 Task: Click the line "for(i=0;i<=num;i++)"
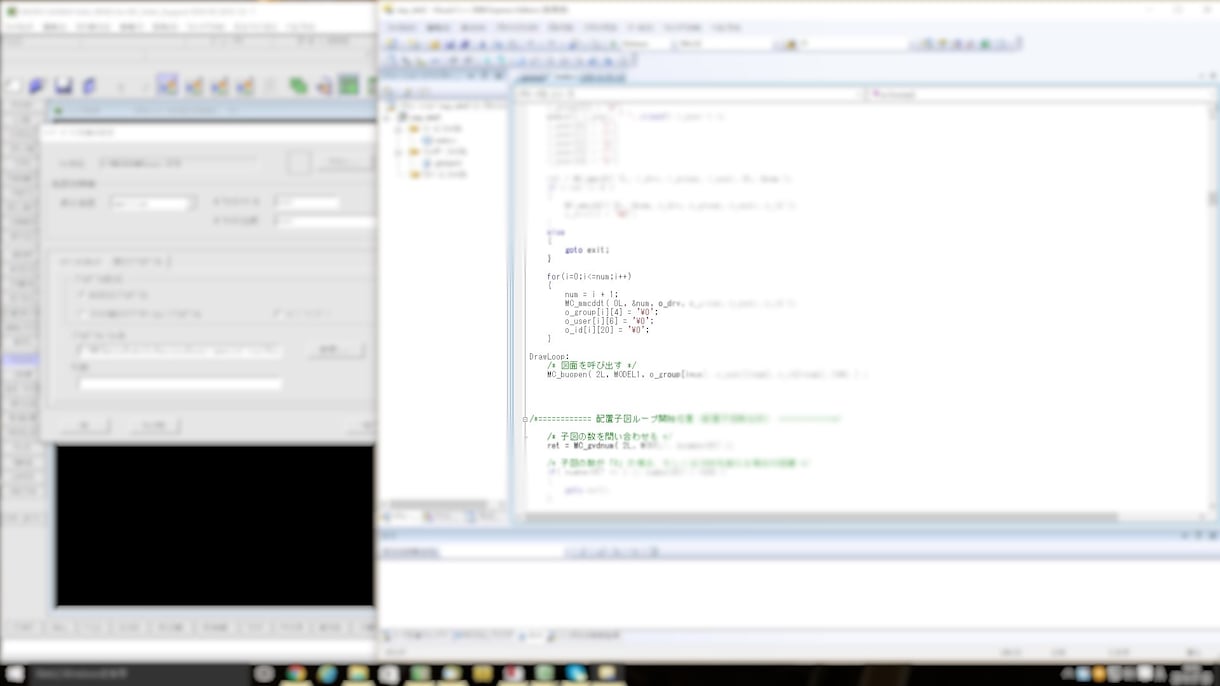(x=588, y=276)
